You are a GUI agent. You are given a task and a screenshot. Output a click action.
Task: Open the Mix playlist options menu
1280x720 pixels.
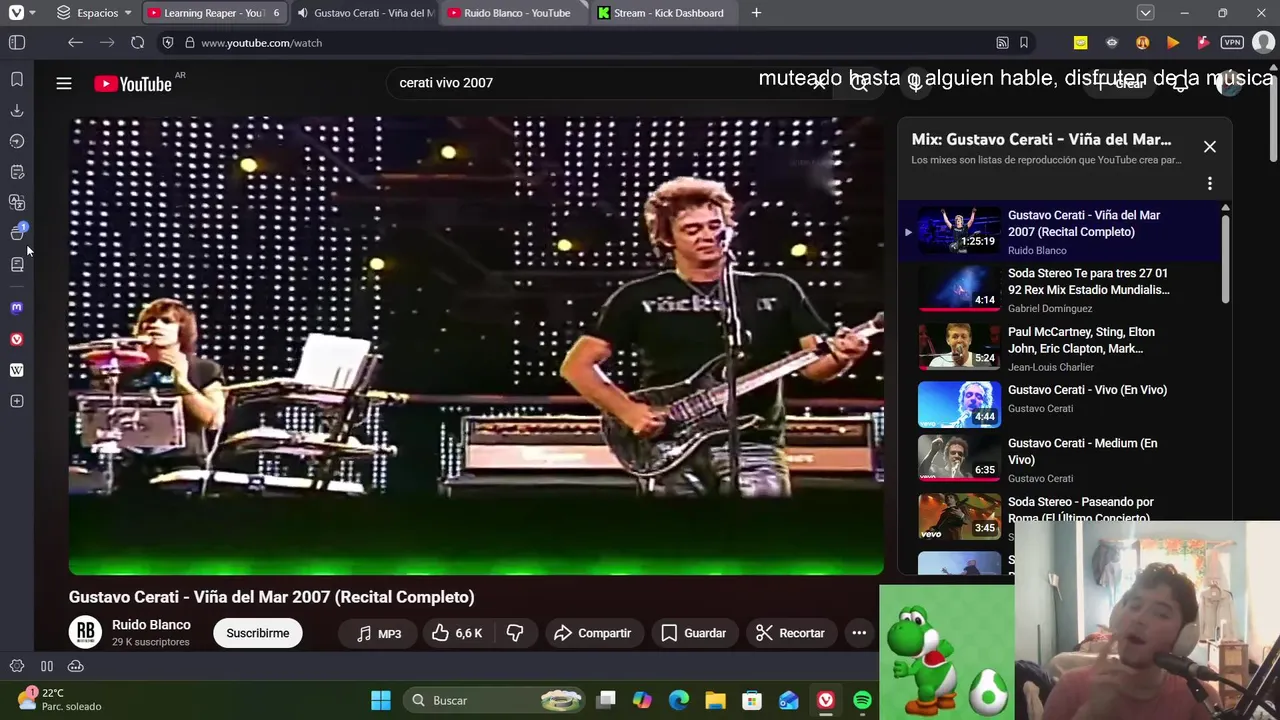click(x=1210, y=184)
